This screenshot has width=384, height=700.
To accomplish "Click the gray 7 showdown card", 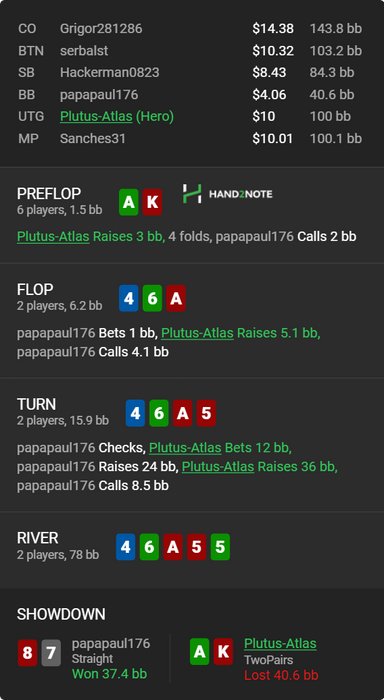I will [51, 653].
